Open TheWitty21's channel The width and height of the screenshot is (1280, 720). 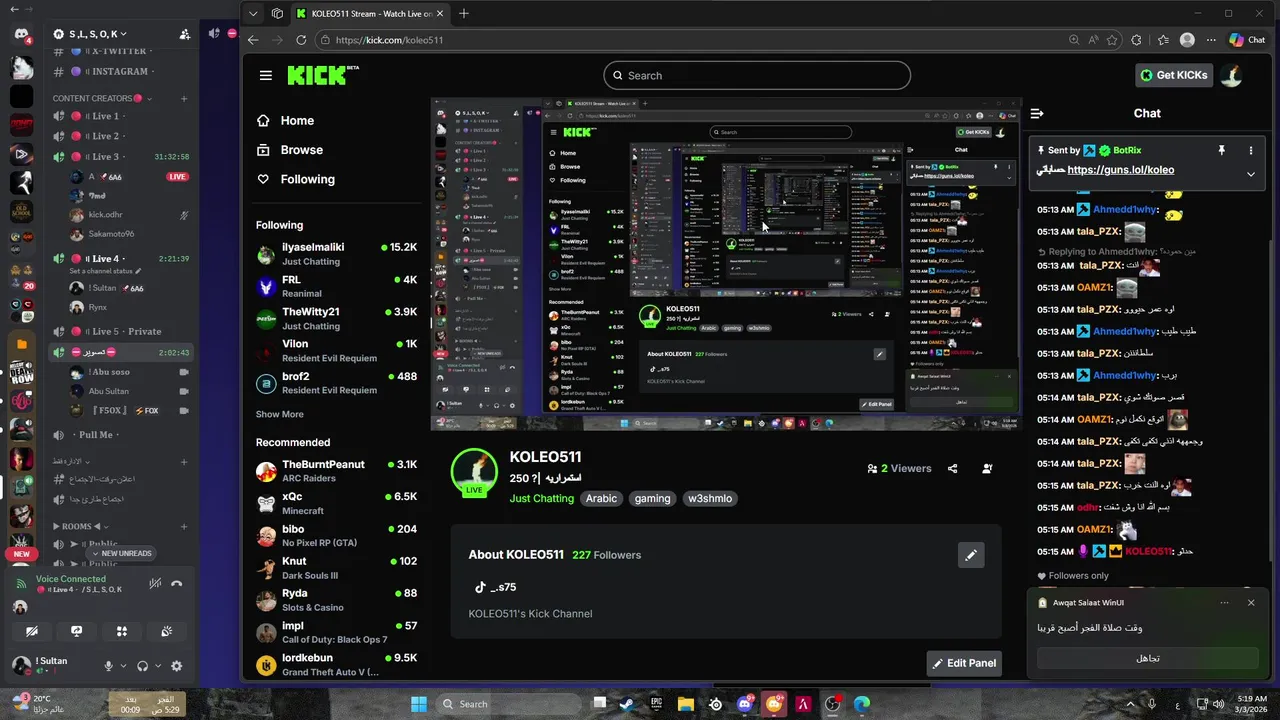tap(336, 319)
